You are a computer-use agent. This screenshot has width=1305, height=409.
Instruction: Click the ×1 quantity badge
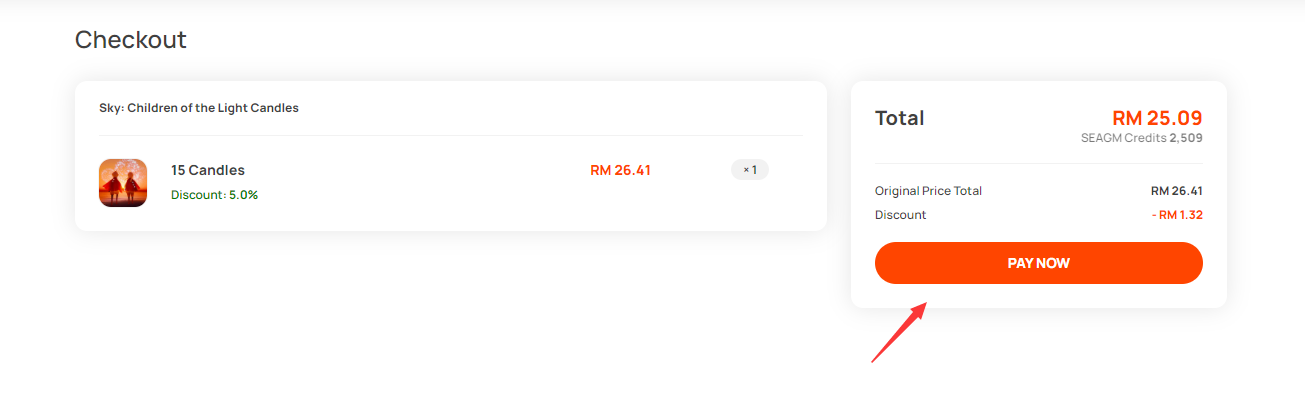point(750,170)
